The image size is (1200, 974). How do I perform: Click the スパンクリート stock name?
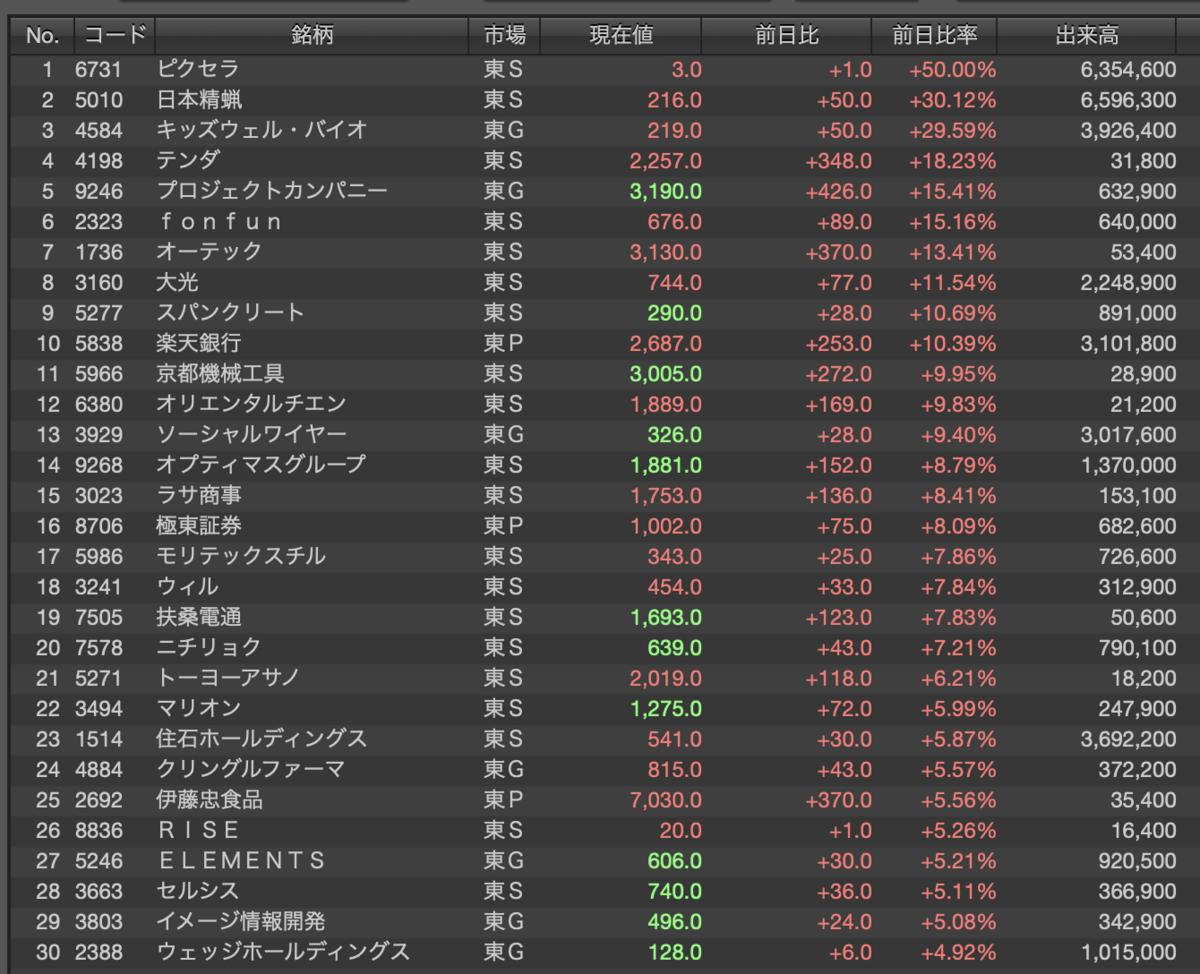coord(230,313)
